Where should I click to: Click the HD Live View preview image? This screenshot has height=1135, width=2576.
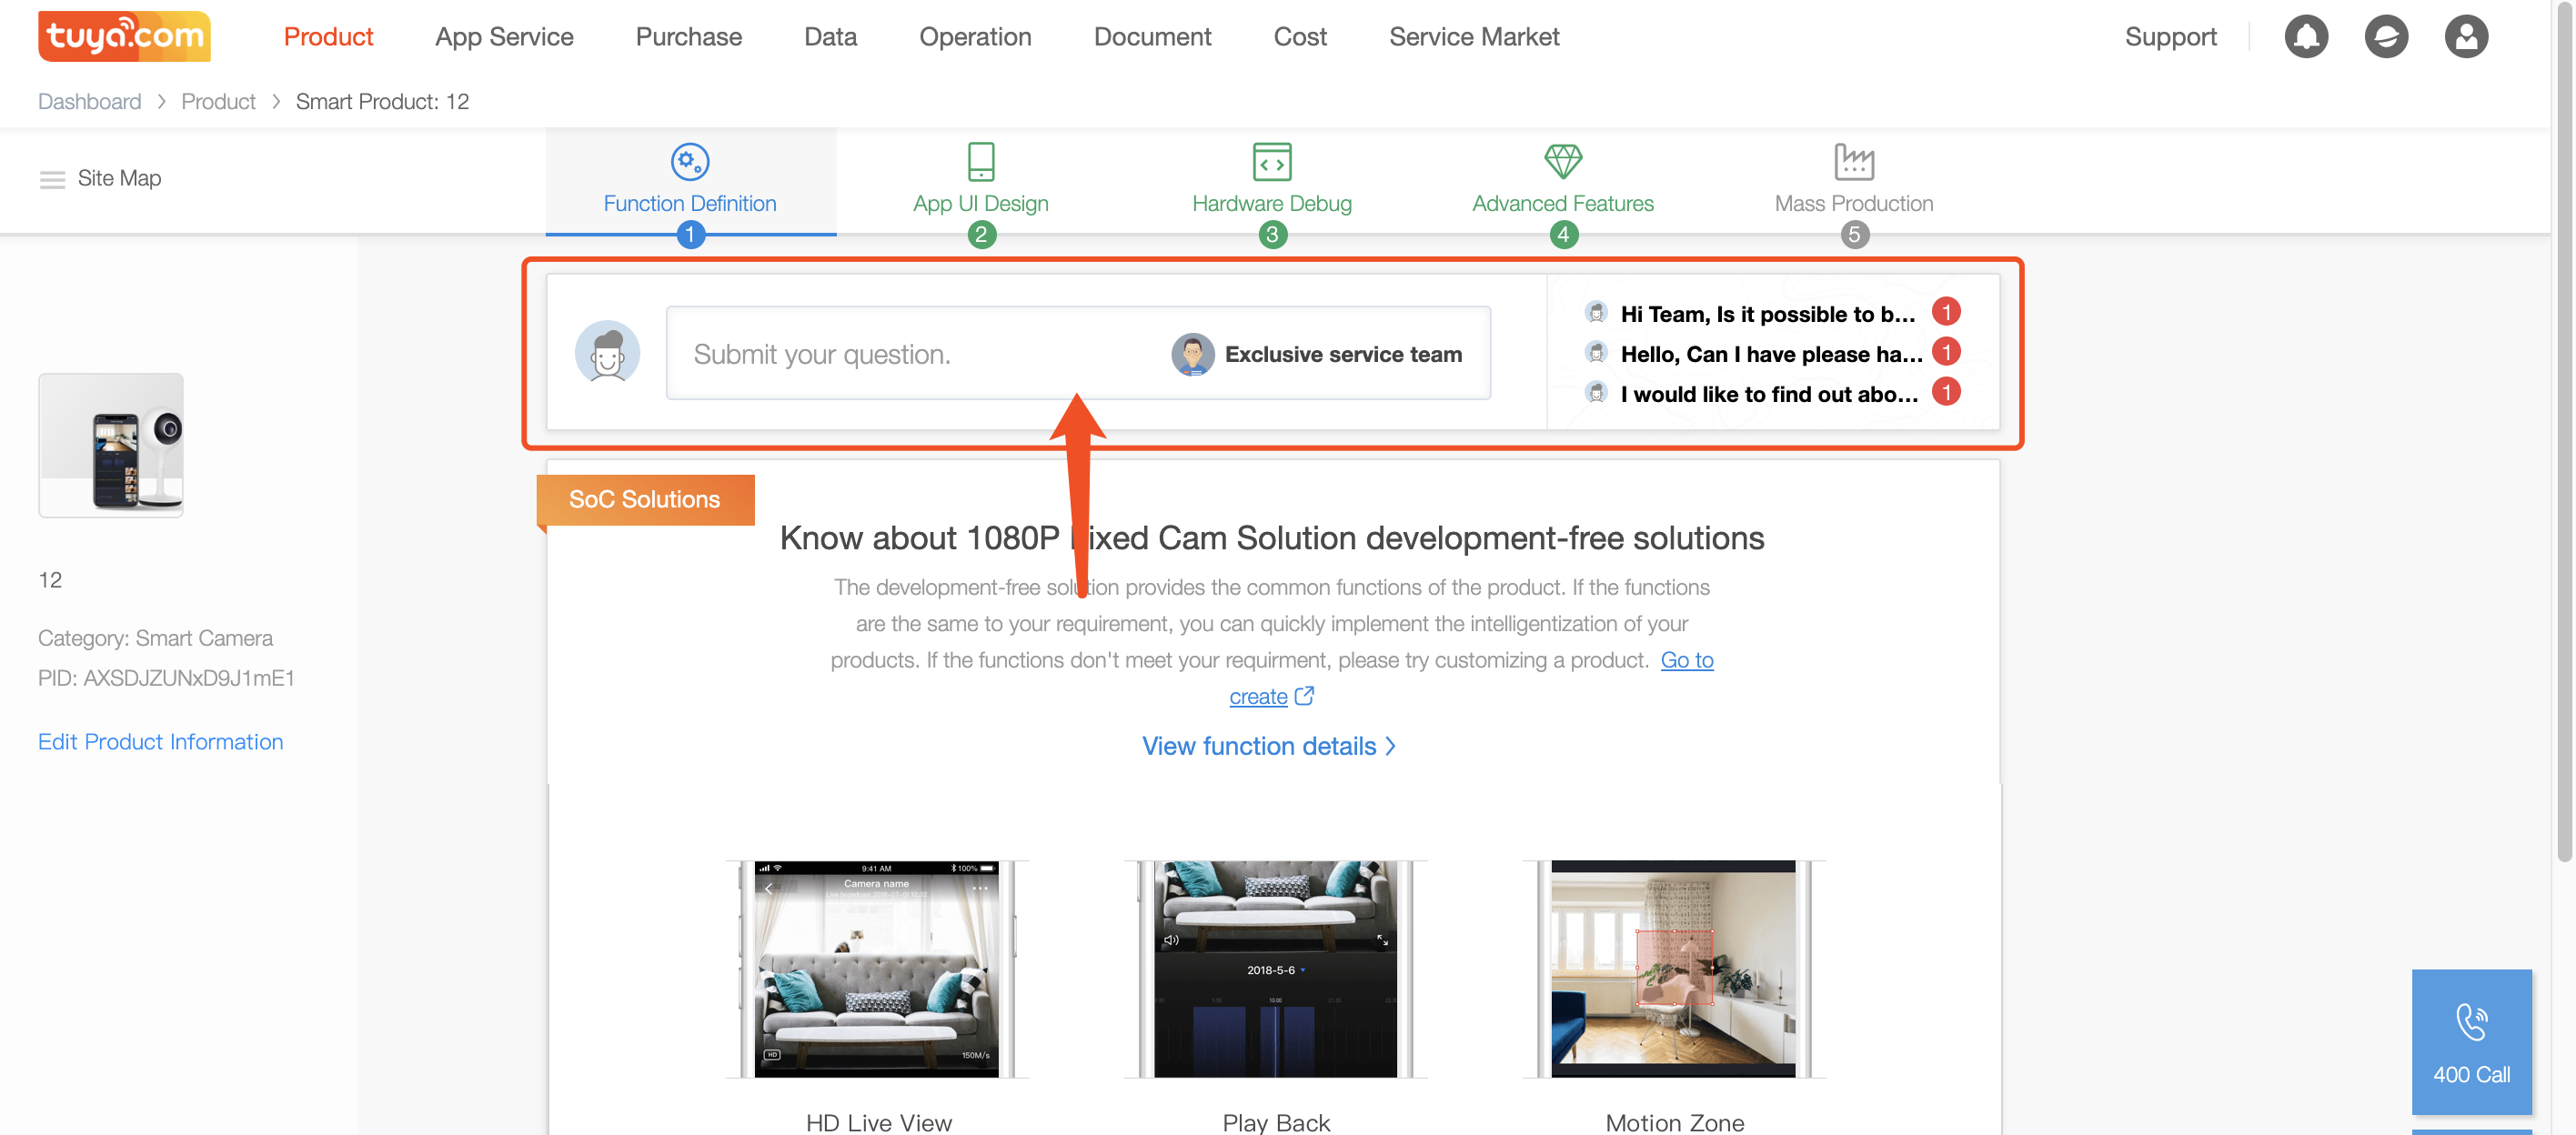click(877, 968)
